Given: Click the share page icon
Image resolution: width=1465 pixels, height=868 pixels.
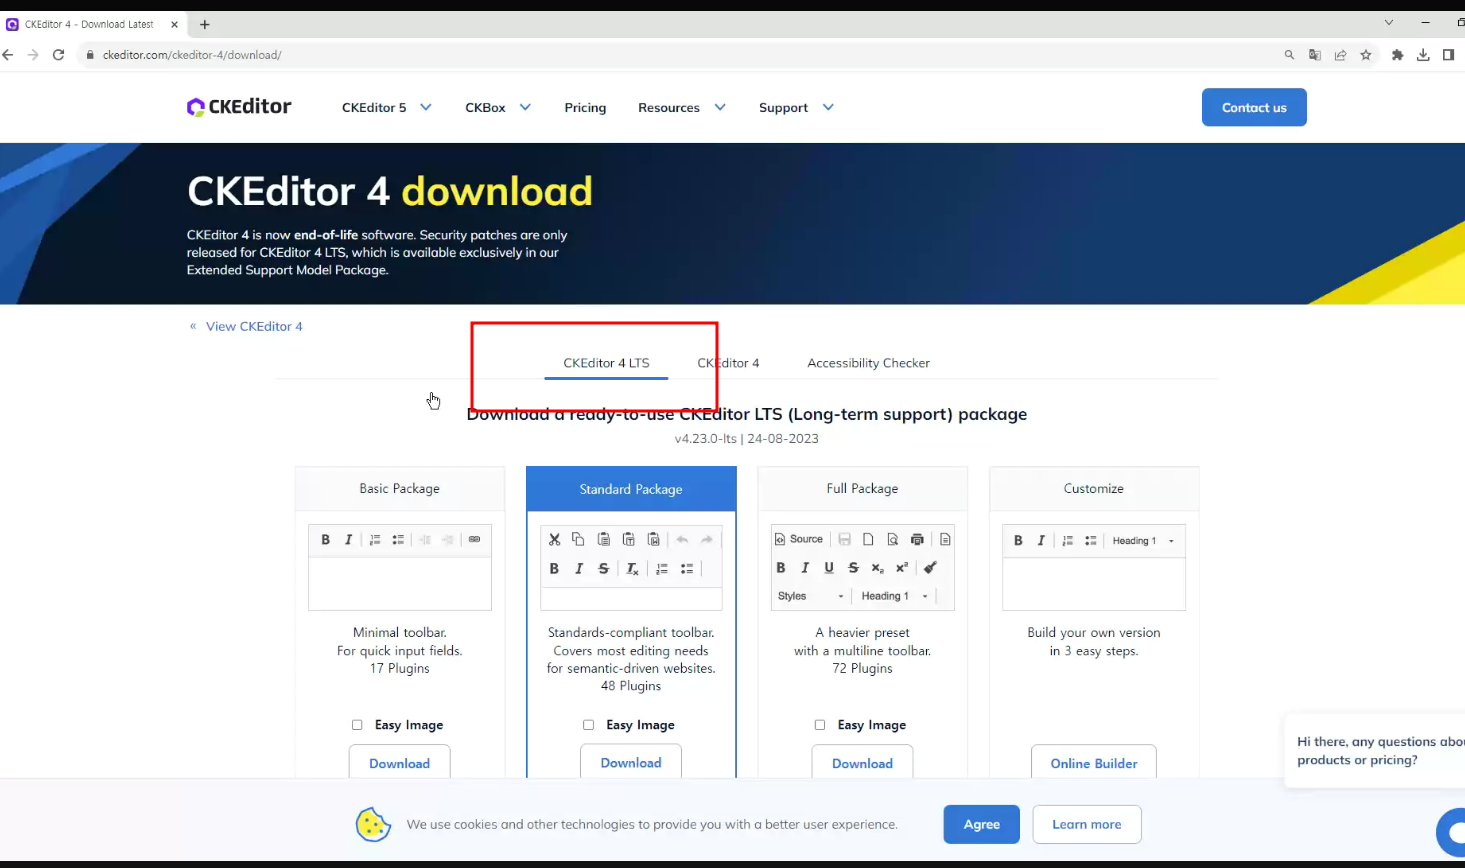Looking at the screenshot, I should tap(1340, 55).
